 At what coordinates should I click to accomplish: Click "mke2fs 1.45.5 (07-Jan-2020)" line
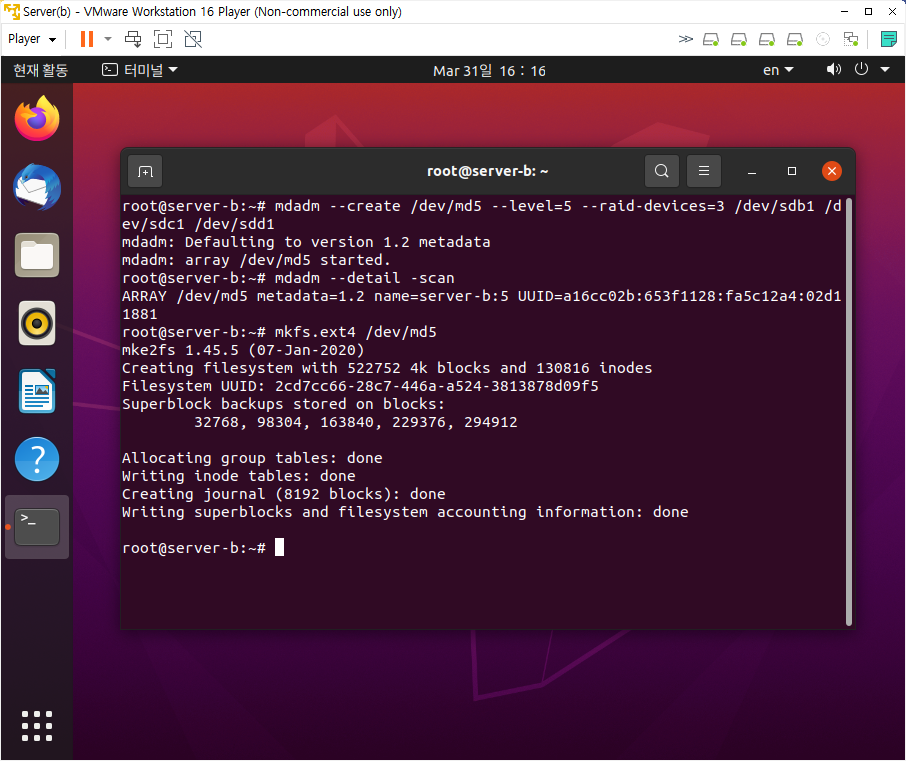click(243, 350)
